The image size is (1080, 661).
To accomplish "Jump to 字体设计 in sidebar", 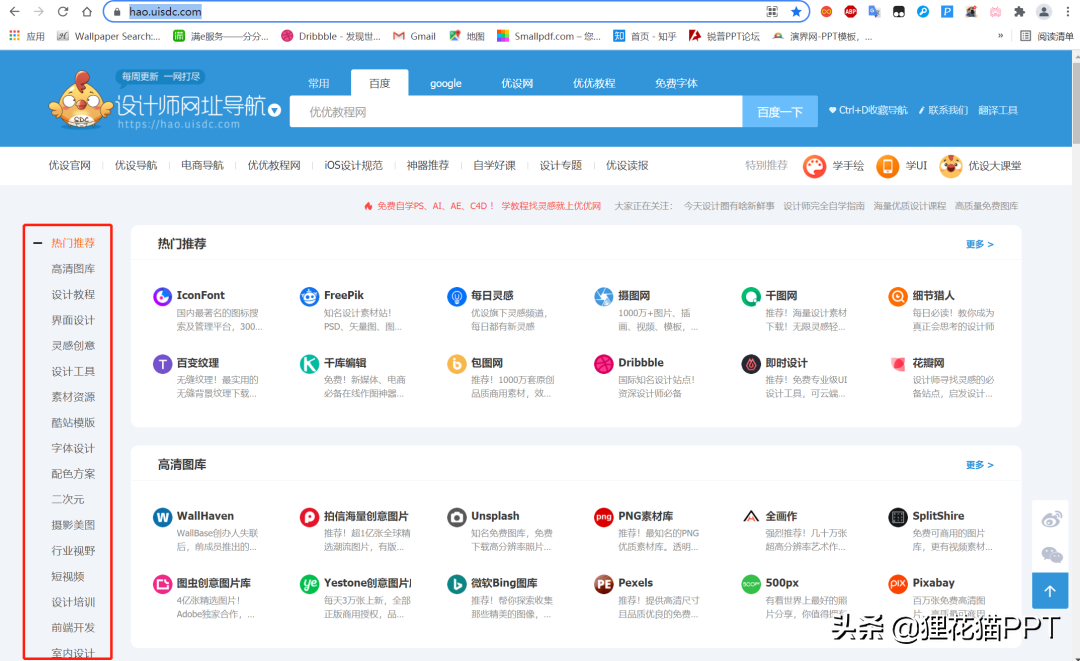I will coord(73,448).
